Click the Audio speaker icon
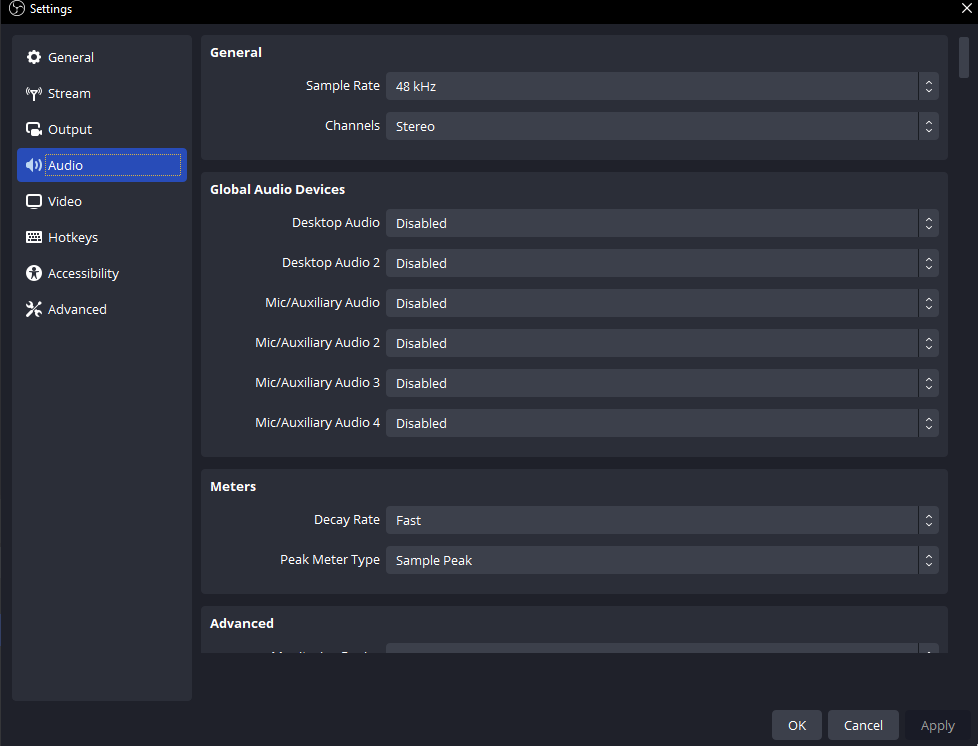Image resolution: width=978 pixels, height=746 pixels. 34,165
